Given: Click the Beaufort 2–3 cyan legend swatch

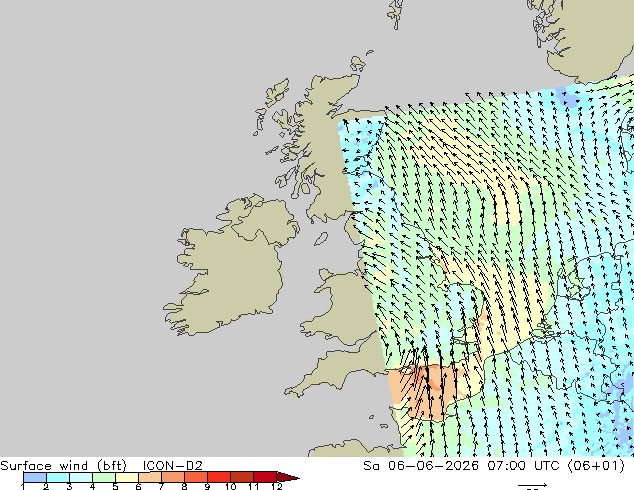Looking at the screenshot, I should coord(58,477).
